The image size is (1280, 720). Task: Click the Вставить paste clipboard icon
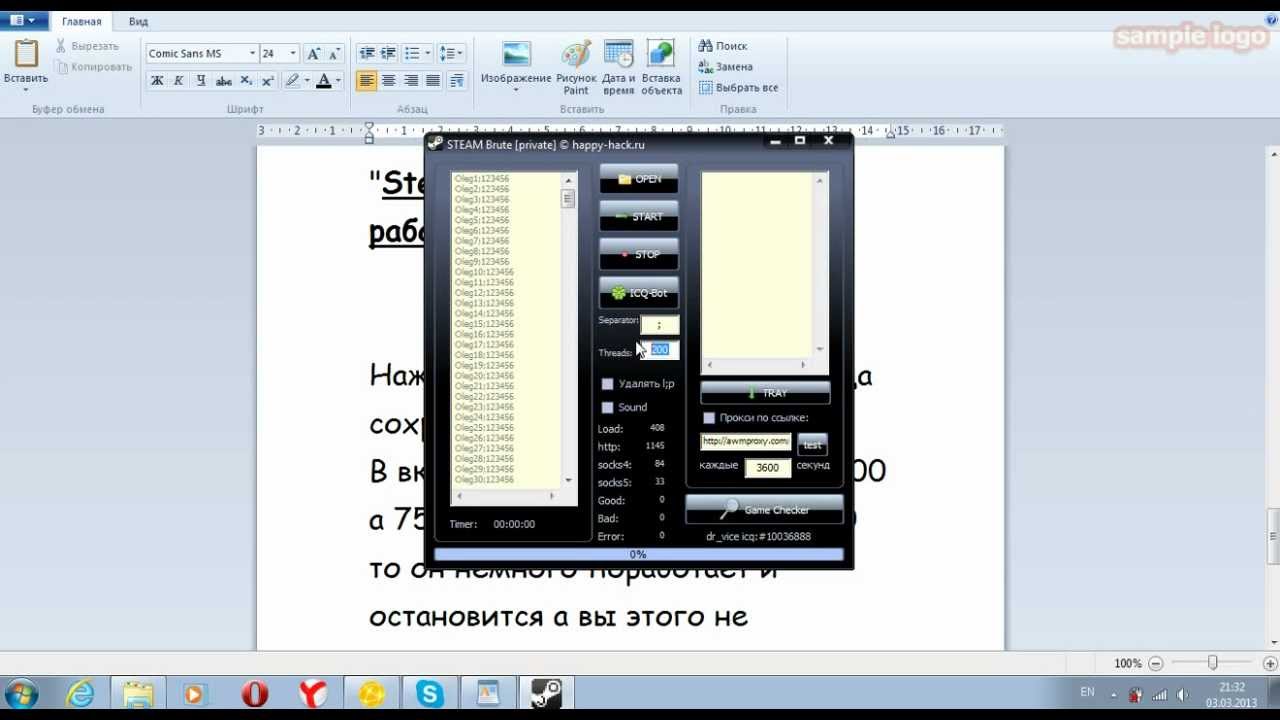25,53
